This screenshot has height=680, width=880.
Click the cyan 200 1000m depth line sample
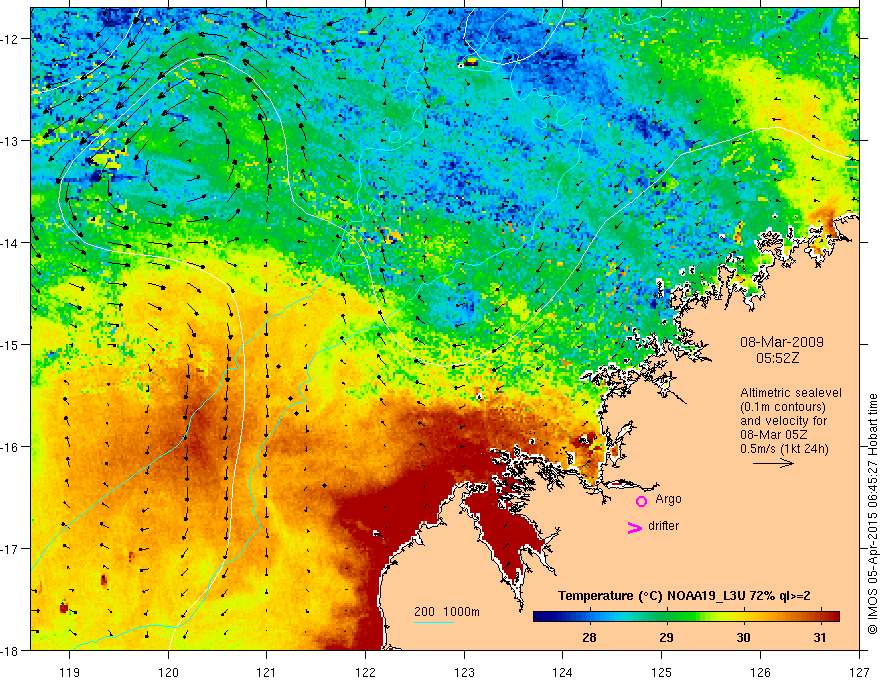pyautogui.click(x=434, y=622)
